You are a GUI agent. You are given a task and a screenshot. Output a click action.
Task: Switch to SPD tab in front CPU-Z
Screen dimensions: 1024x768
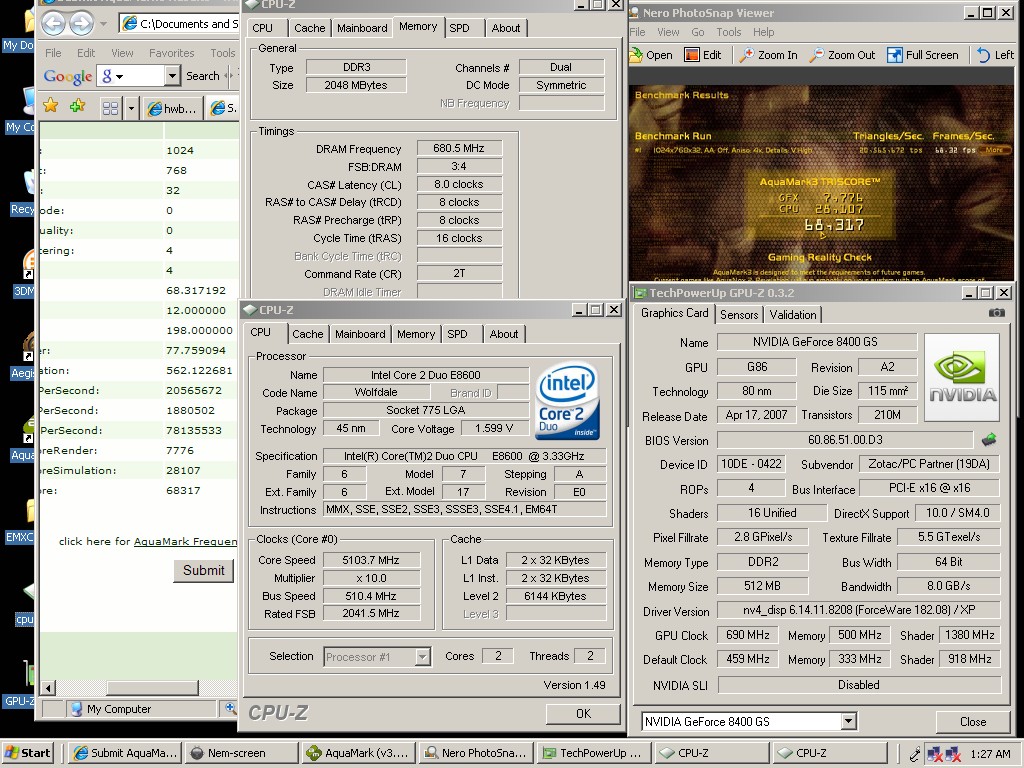[x=457, y=334]
